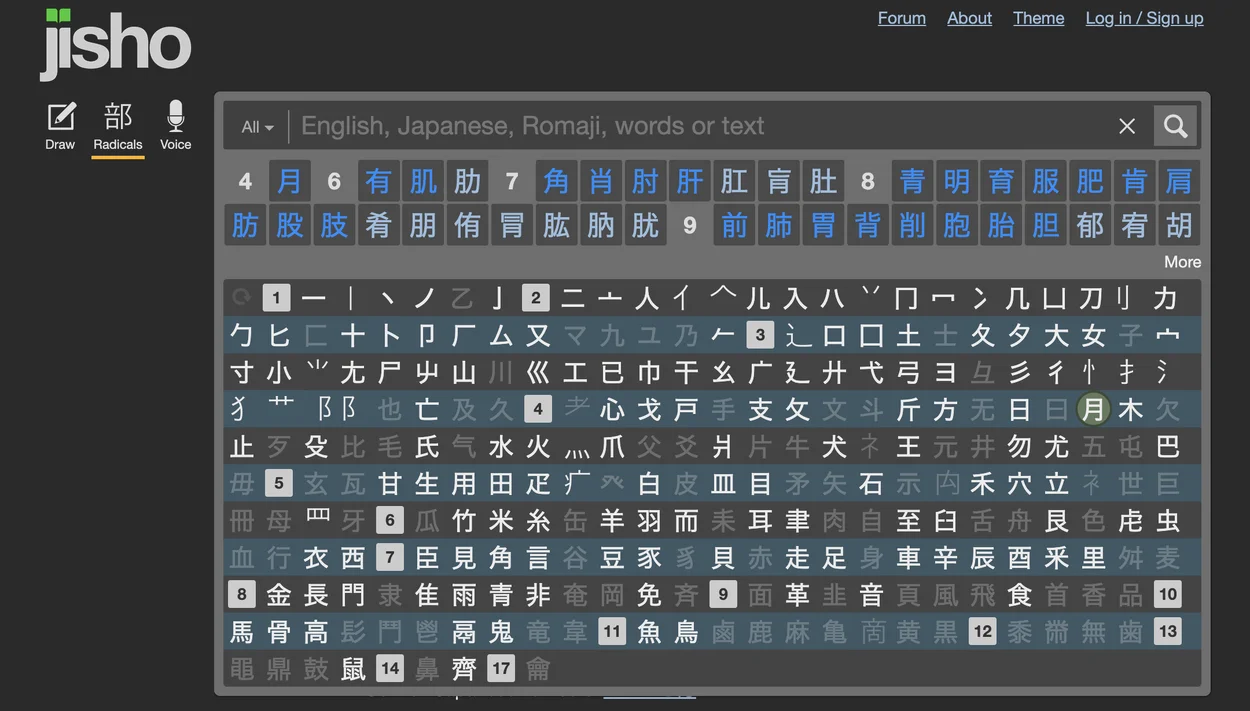Show More kanji results
Screen dimensions: 1250x711
click(1182, 262)
